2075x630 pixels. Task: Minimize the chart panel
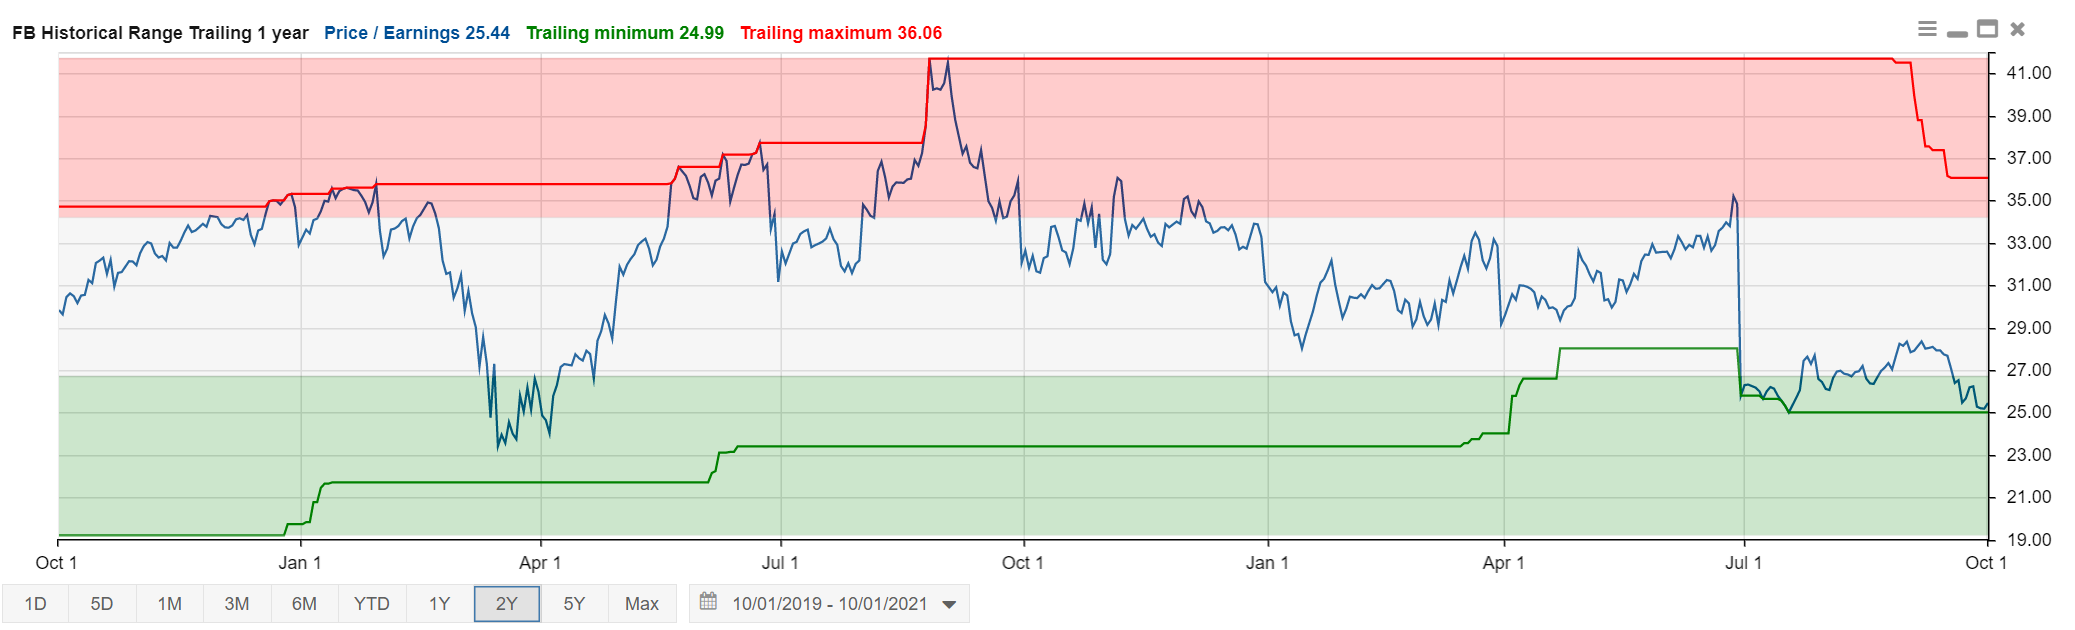tap(1957, 32)
